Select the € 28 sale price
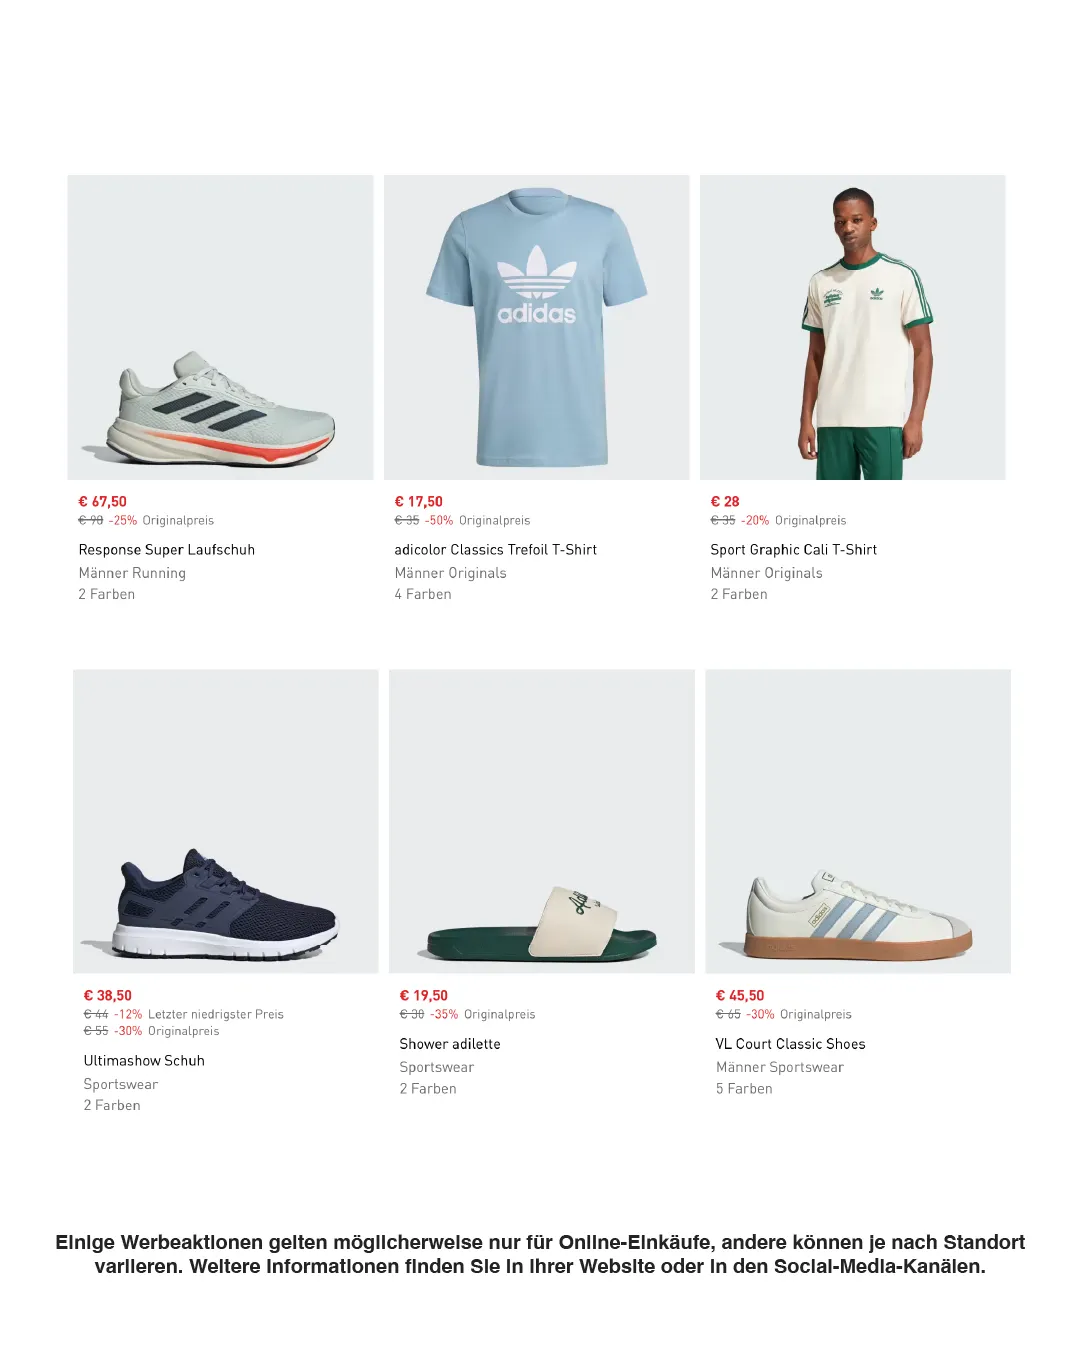Image resolution: width=1081 pixels, height=1351 pixels. point(725,502)
